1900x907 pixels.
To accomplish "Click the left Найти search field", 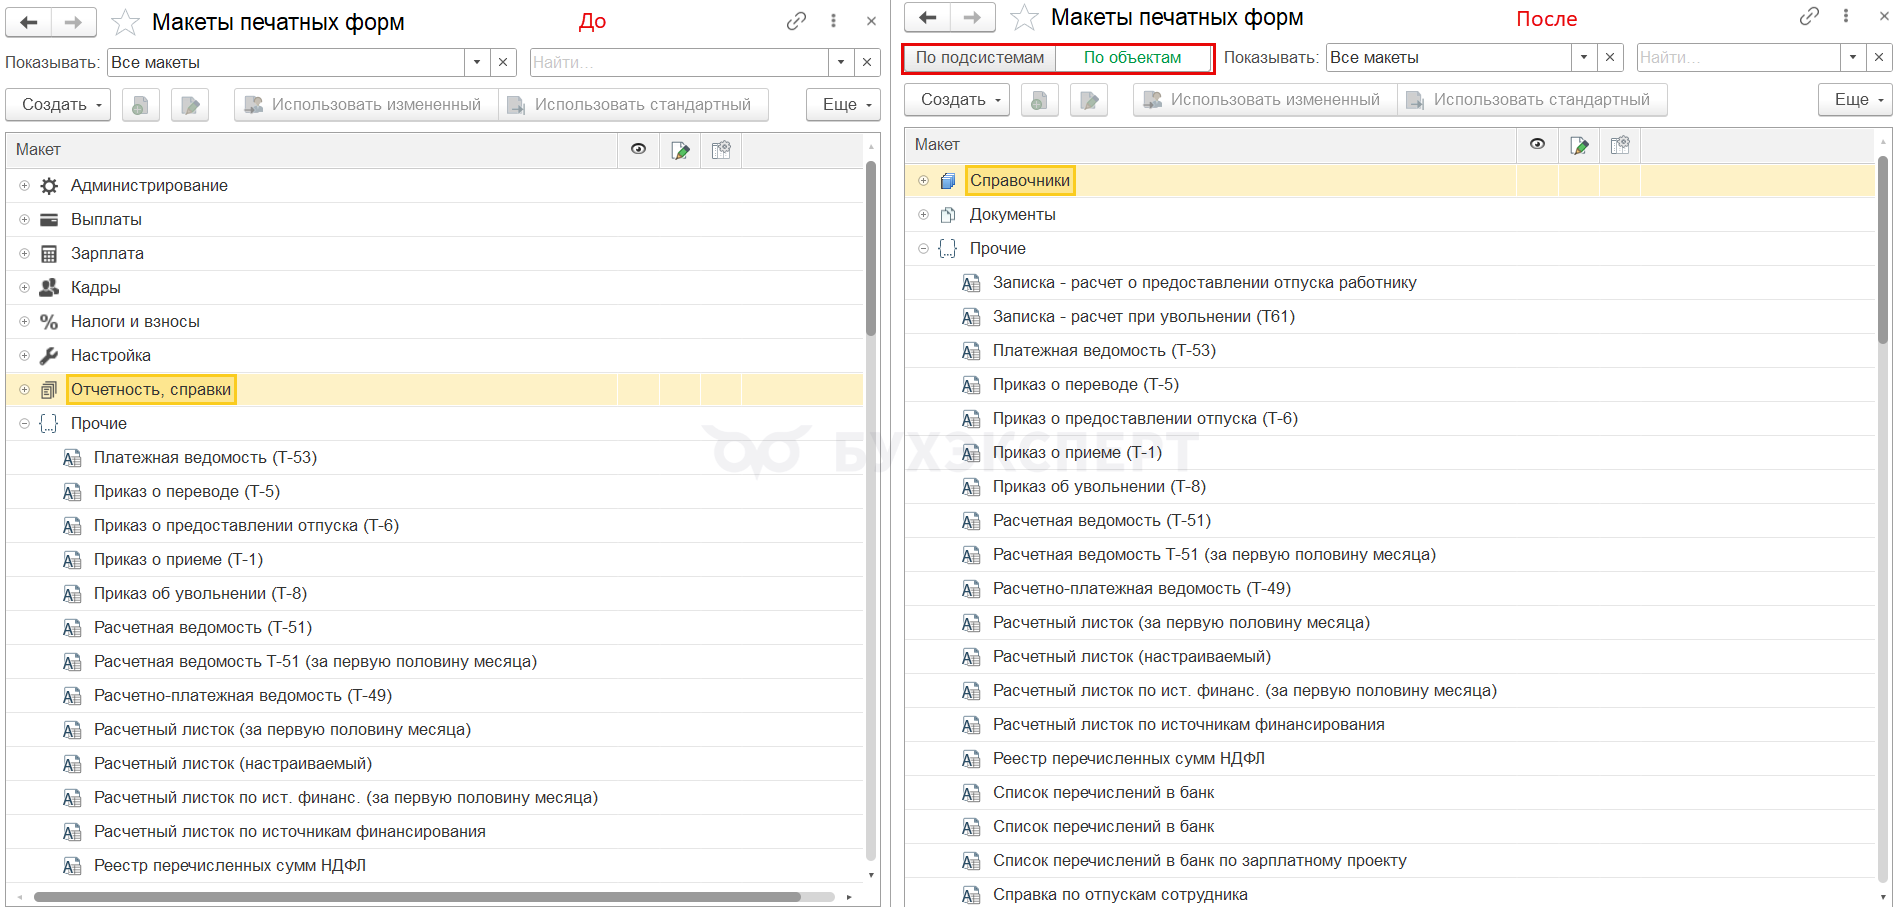I will tap(679, 62).
